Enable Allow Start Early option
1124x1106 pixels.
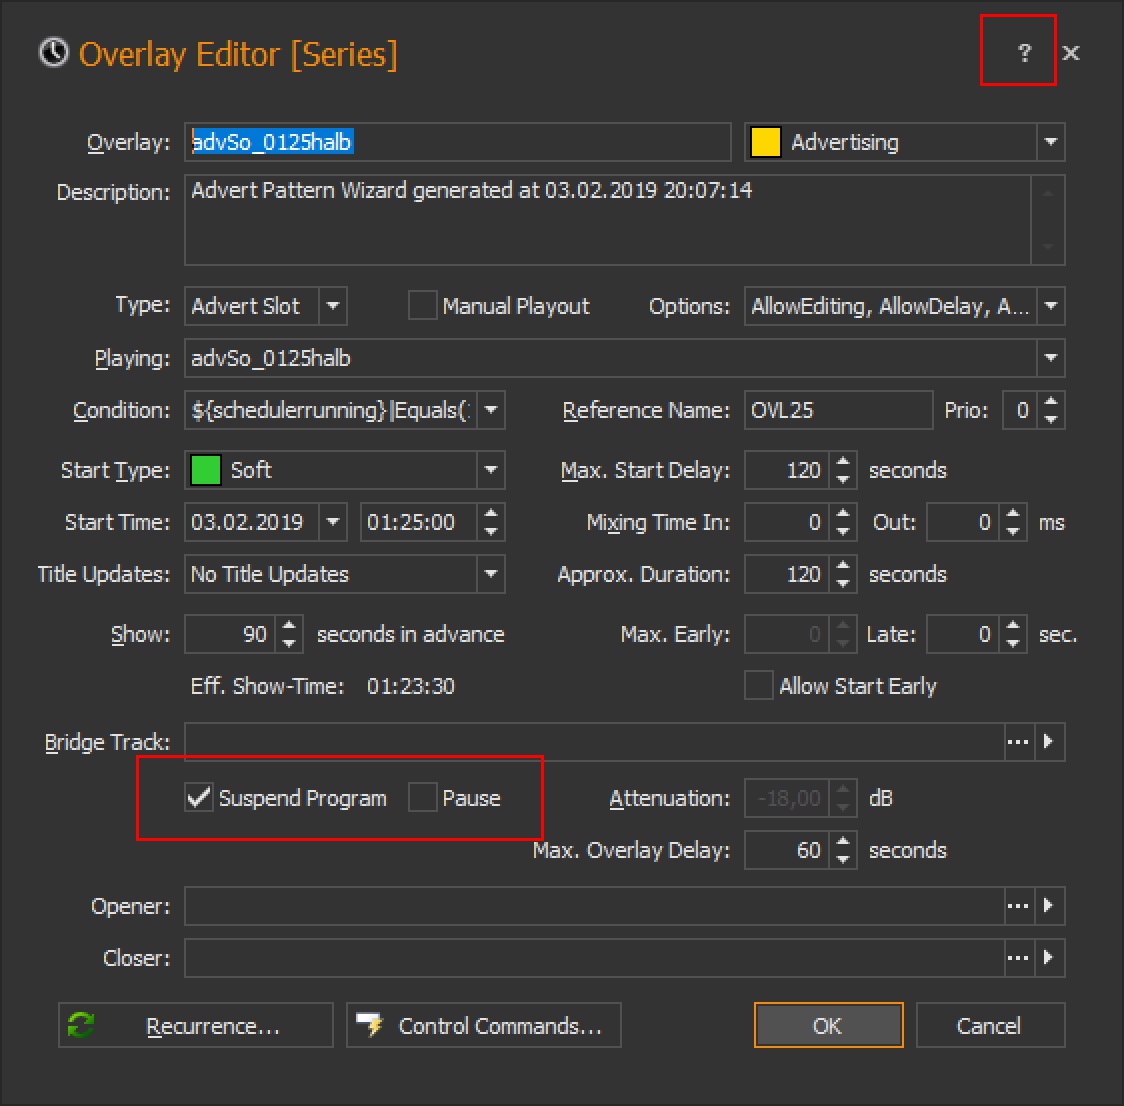pos(758,686)
